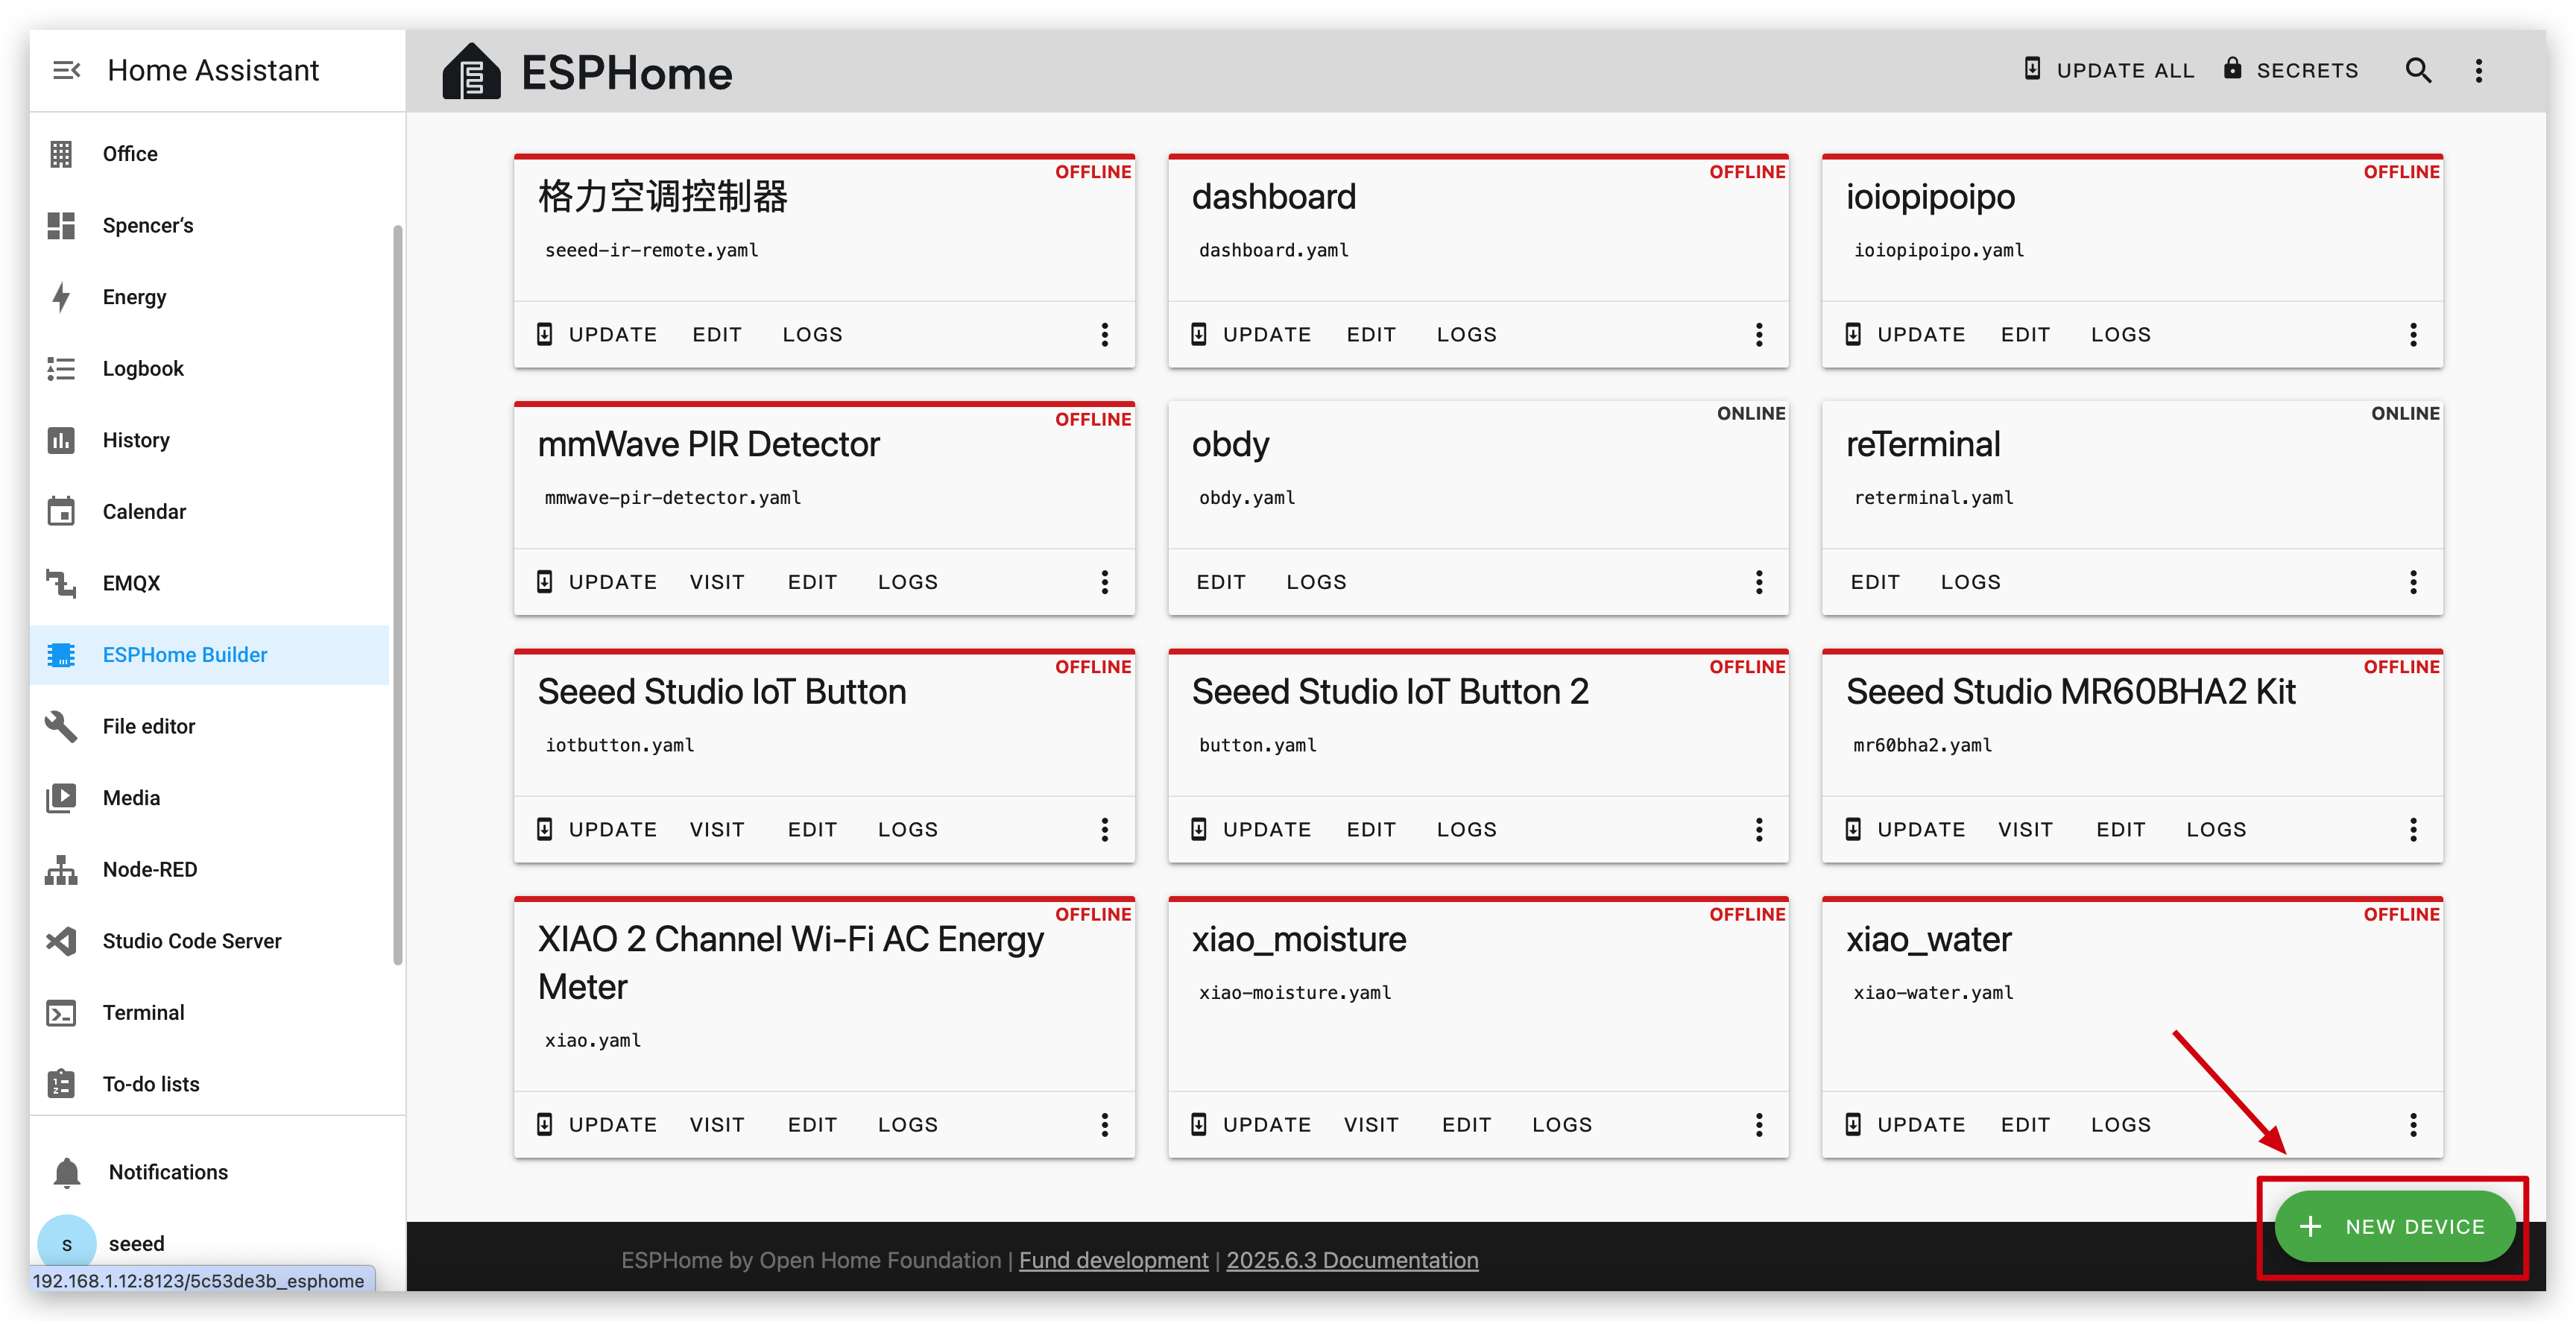The width and height of the screenshot is (2576, 1321).
Task: Select the Energy sidebar menu item
Action: click(x=210, y=297)
